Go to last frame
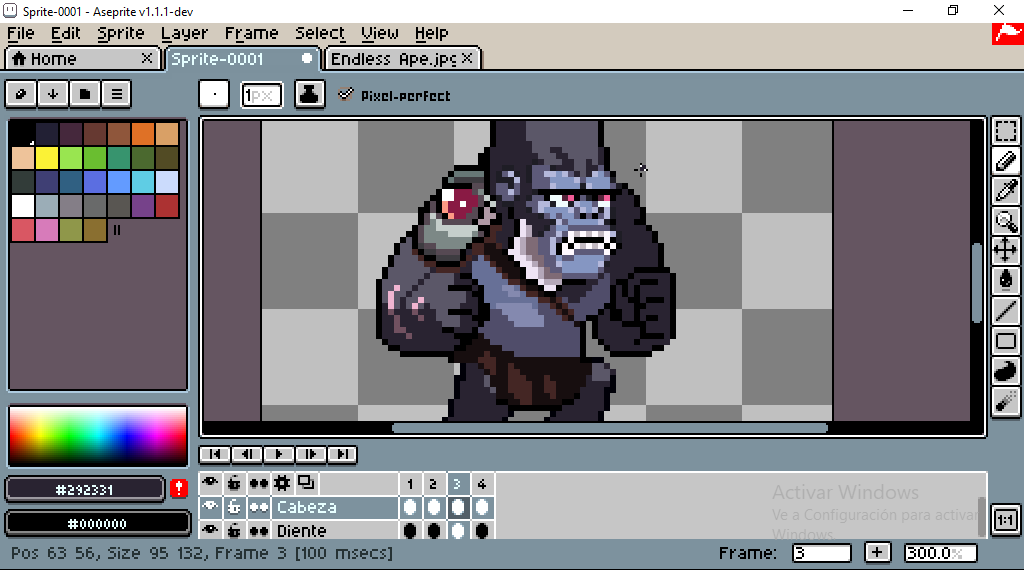 pos(342,454)
